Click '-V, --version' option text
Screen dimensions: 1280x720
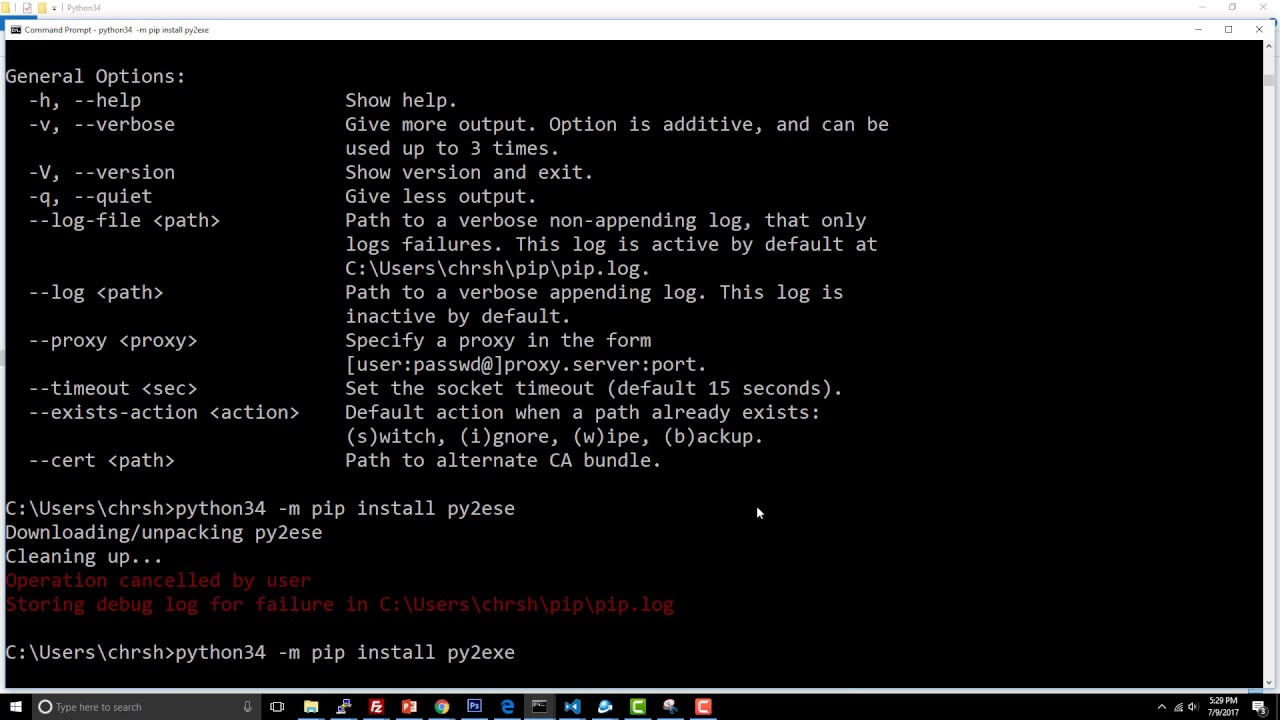101,172
